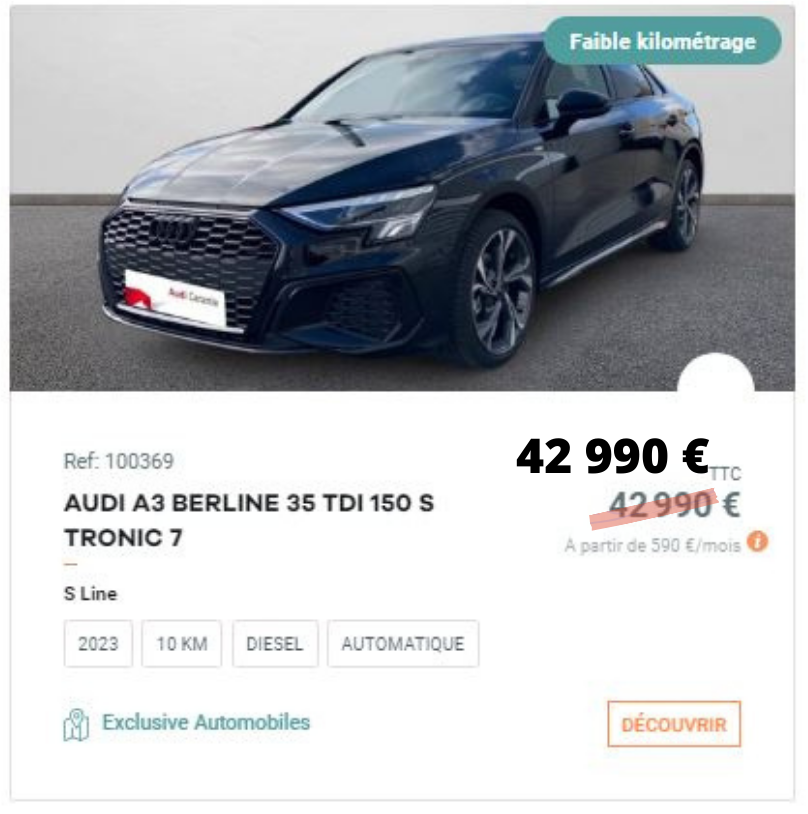Click the AUDI A3 BERLINE 35 TDI title
The image size is (808, 814).
(249, 520)
